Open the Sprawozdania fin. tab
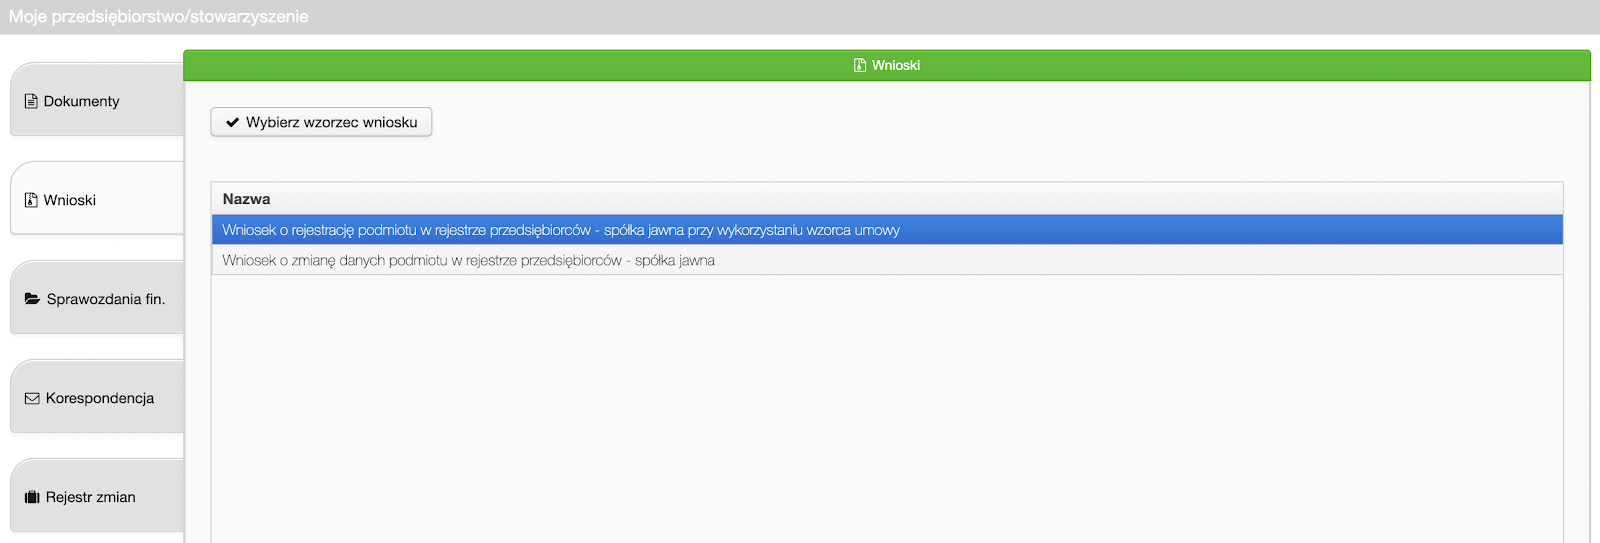The image size is (1600, 543). 97,298
